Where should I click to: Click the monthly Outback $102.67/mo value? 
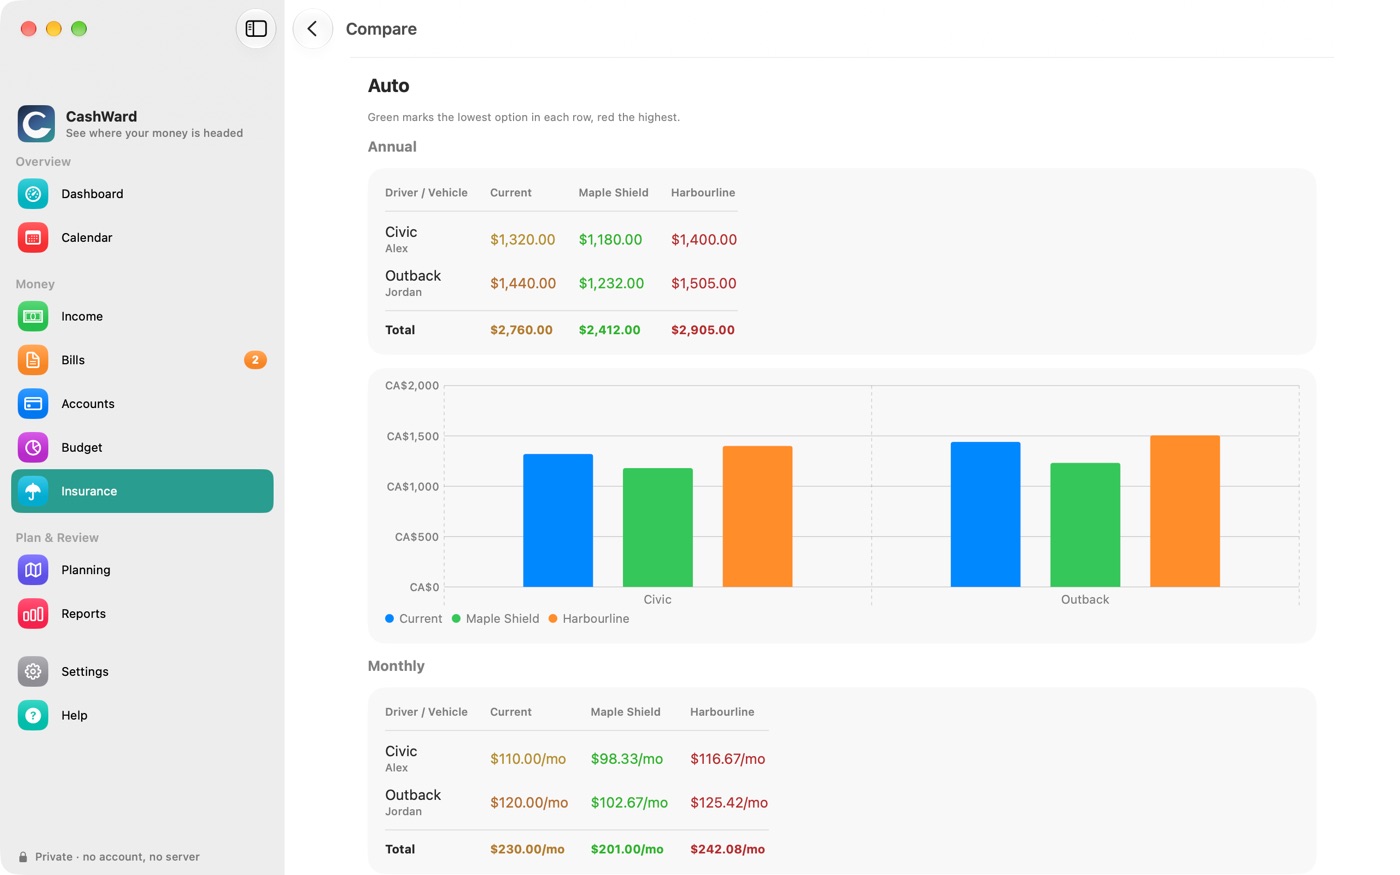point(629,803)
